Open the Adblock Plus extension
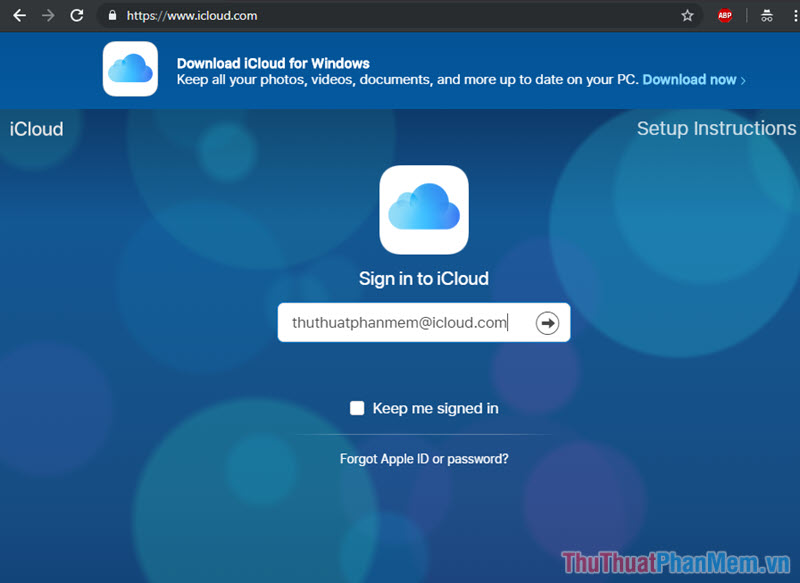Image resolution: width=800 pixels, height=583 pixels. [x=724, y=15]
